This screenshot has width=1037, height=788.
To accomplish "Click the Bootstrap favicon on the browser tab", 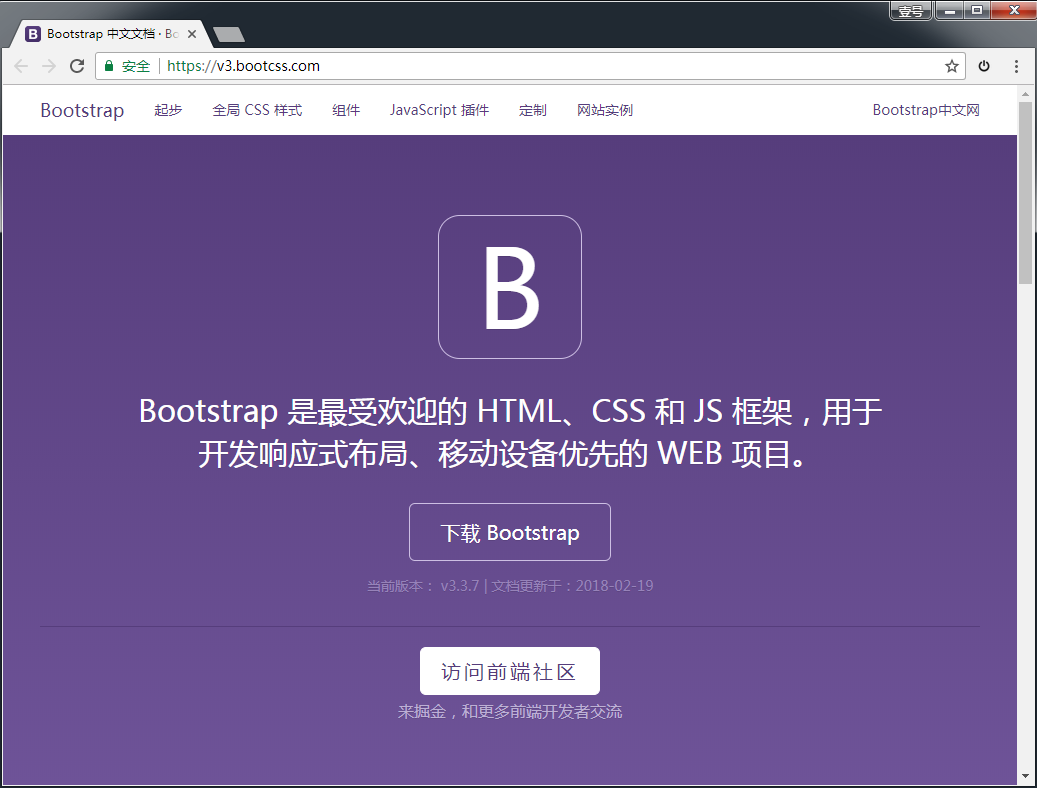I will click(x=34, y=33).
